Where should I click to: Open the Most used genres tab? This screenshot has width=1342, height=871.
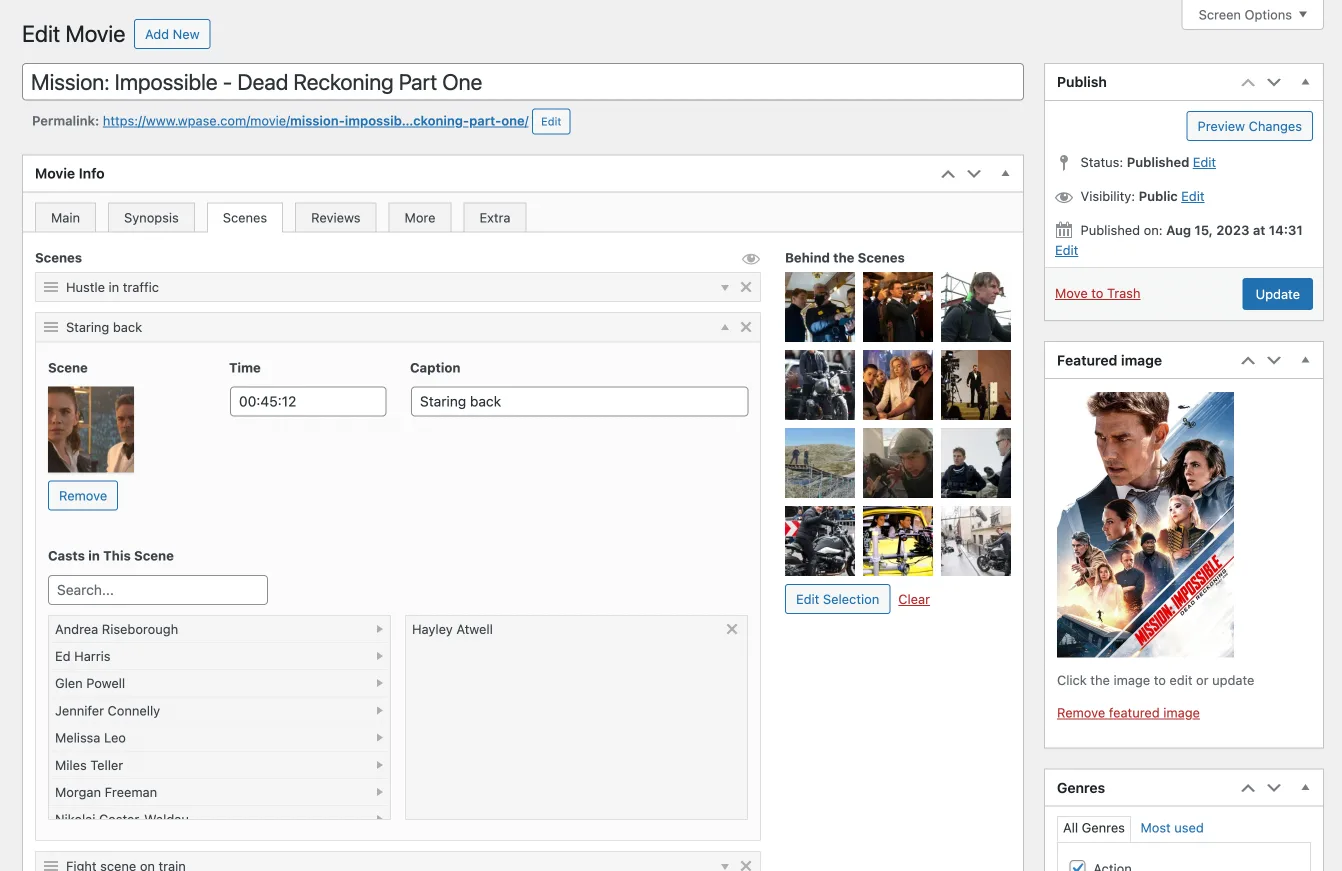click(1172, 828)
